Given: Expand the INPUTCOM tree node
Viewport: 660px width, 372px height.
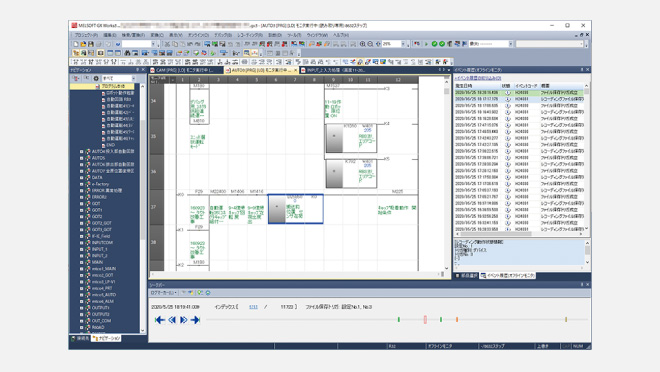Looking at the screenshot, I should coord(82,242).
